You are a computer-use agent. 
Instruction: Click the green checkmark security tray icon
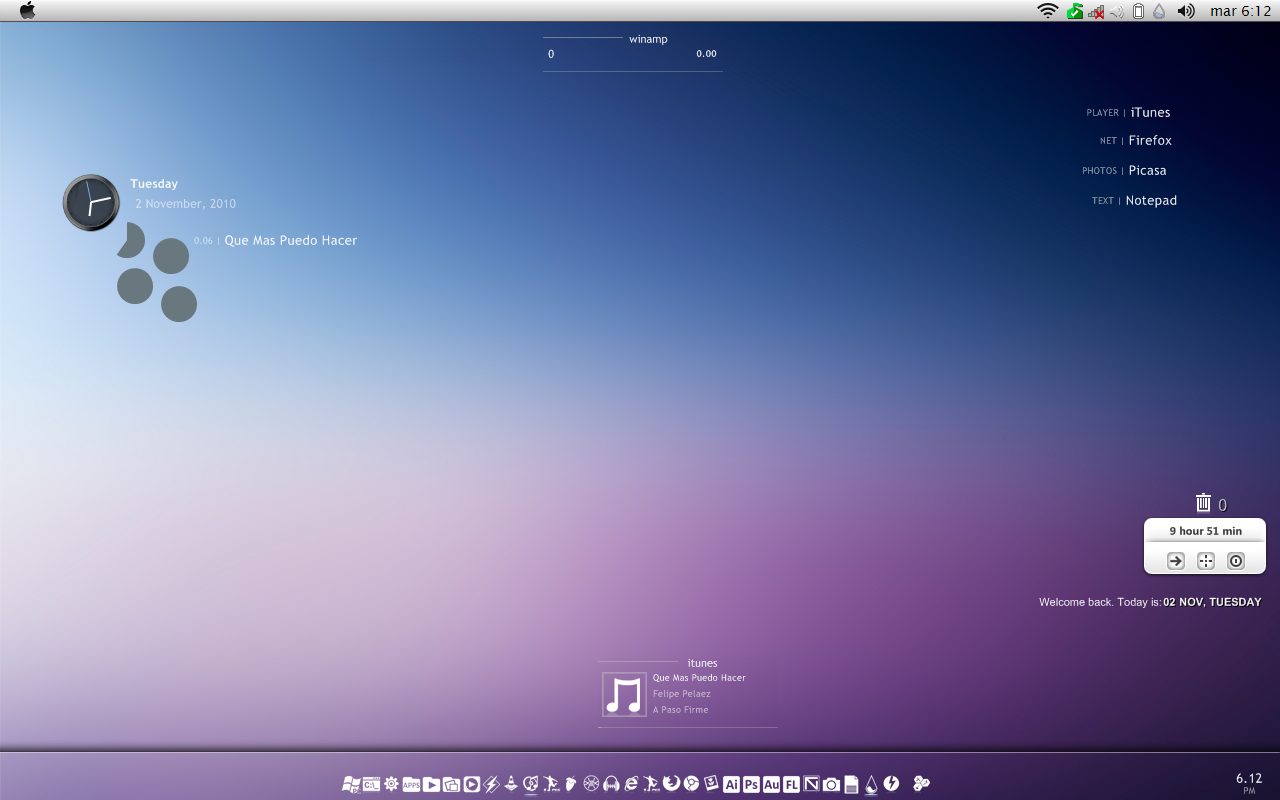click(1075, 11)
